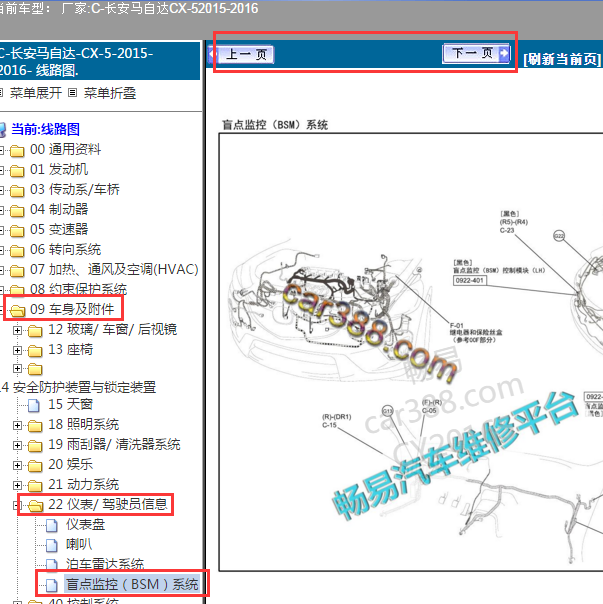Collapse the 22 仪表/驾驶员信息 node
The image size is (603, 604).
pyautogui.click(x=16, y=505)
